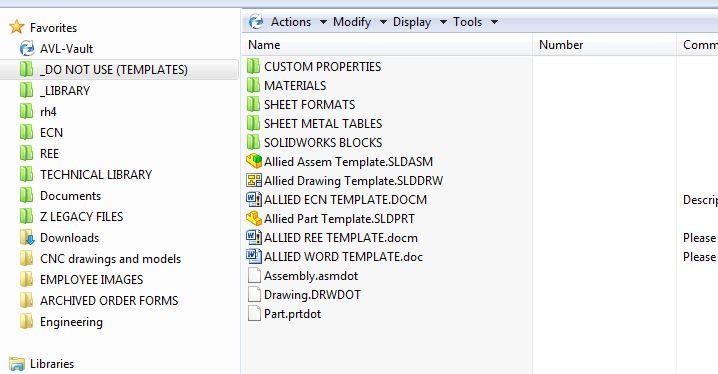
Task: Click the Favorites star icon
Action: (16, 27)
